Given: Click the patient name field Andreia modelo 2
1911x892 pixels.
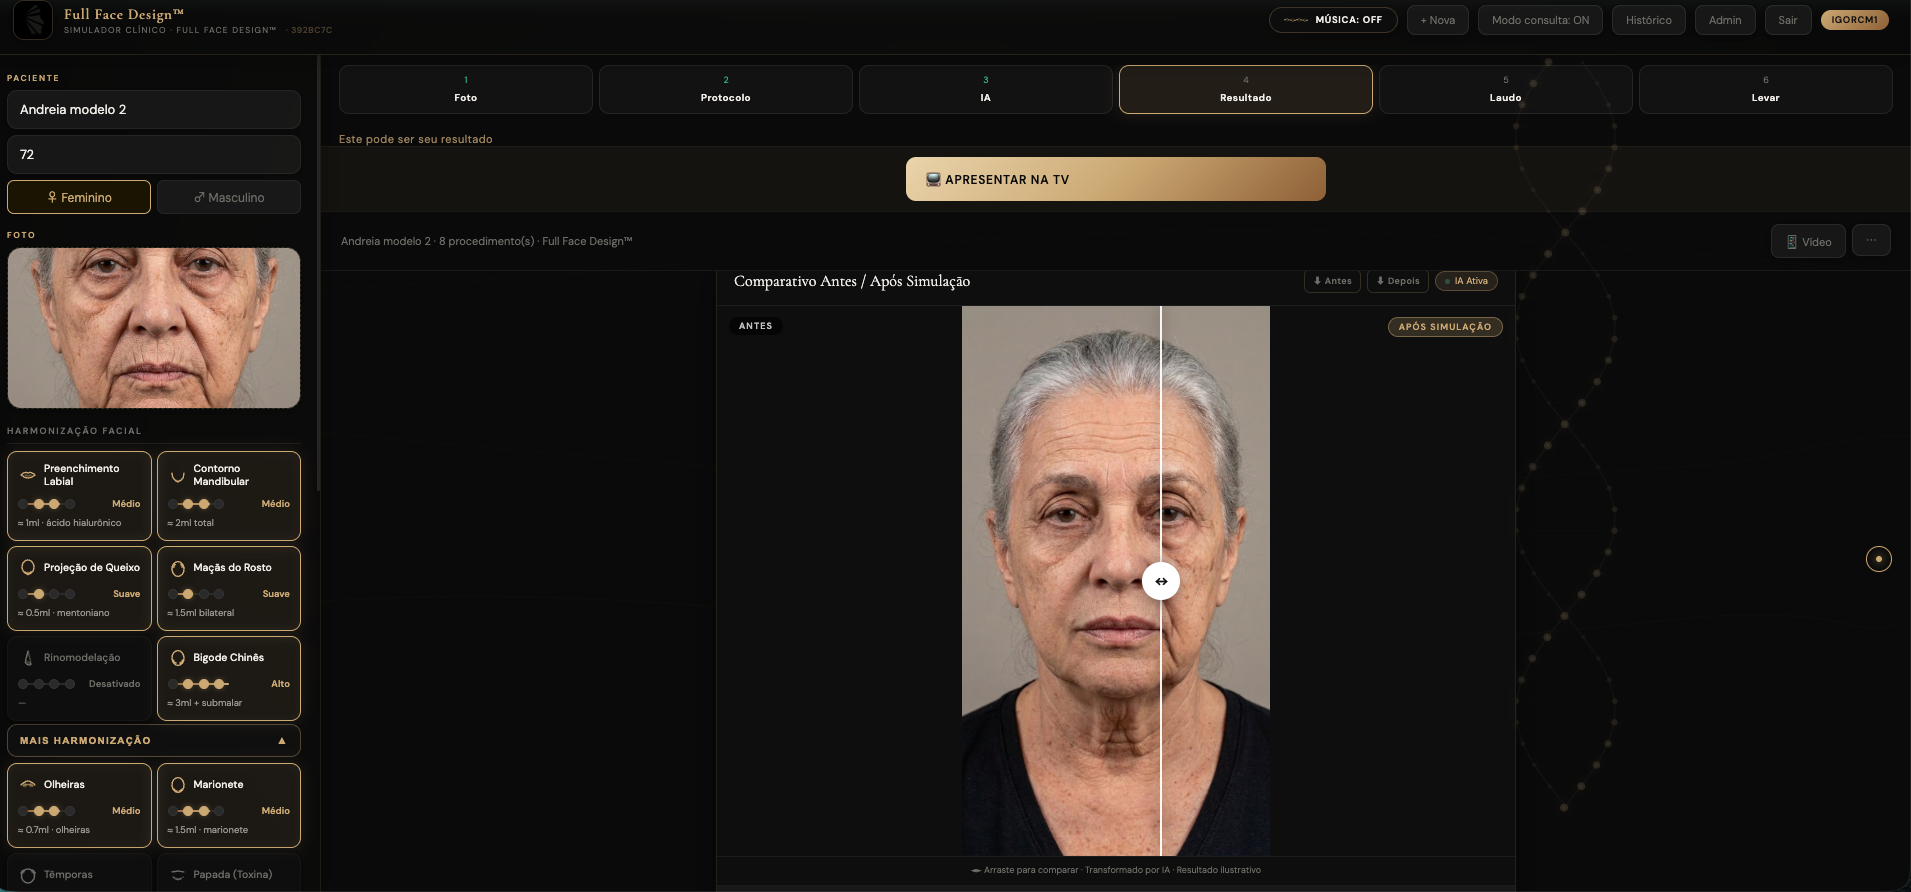Looking at the screenshot, I should pos(154,109).
